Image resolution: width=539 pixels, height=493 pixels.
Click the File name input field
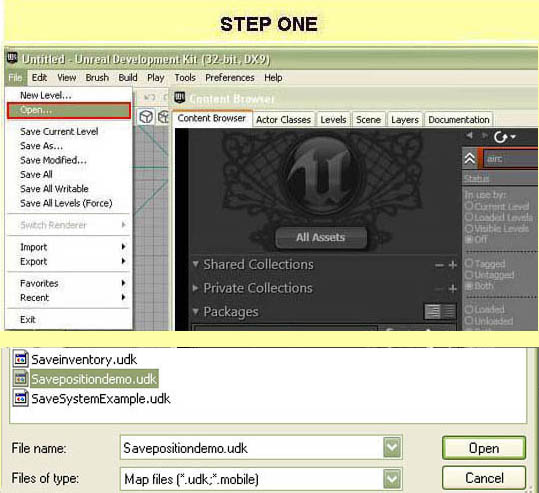252,448
